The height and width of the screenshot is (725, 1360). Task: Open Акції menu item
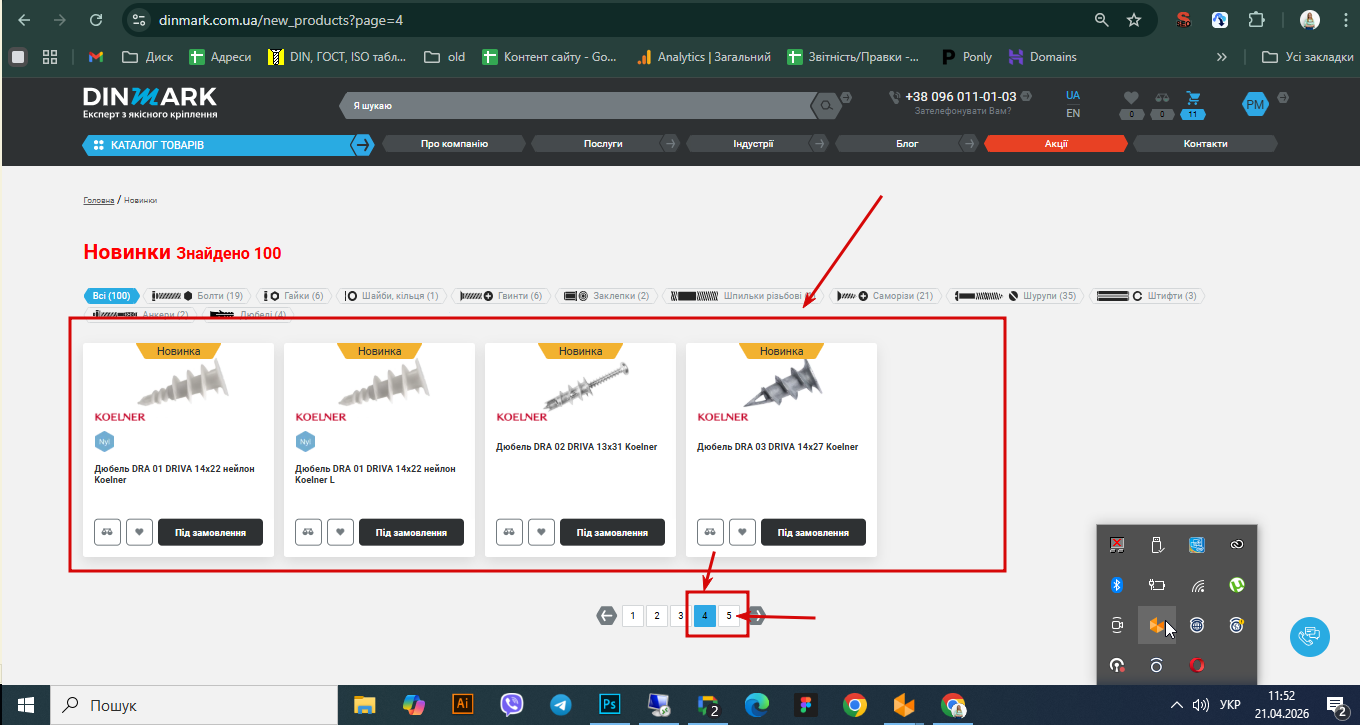1056,144
